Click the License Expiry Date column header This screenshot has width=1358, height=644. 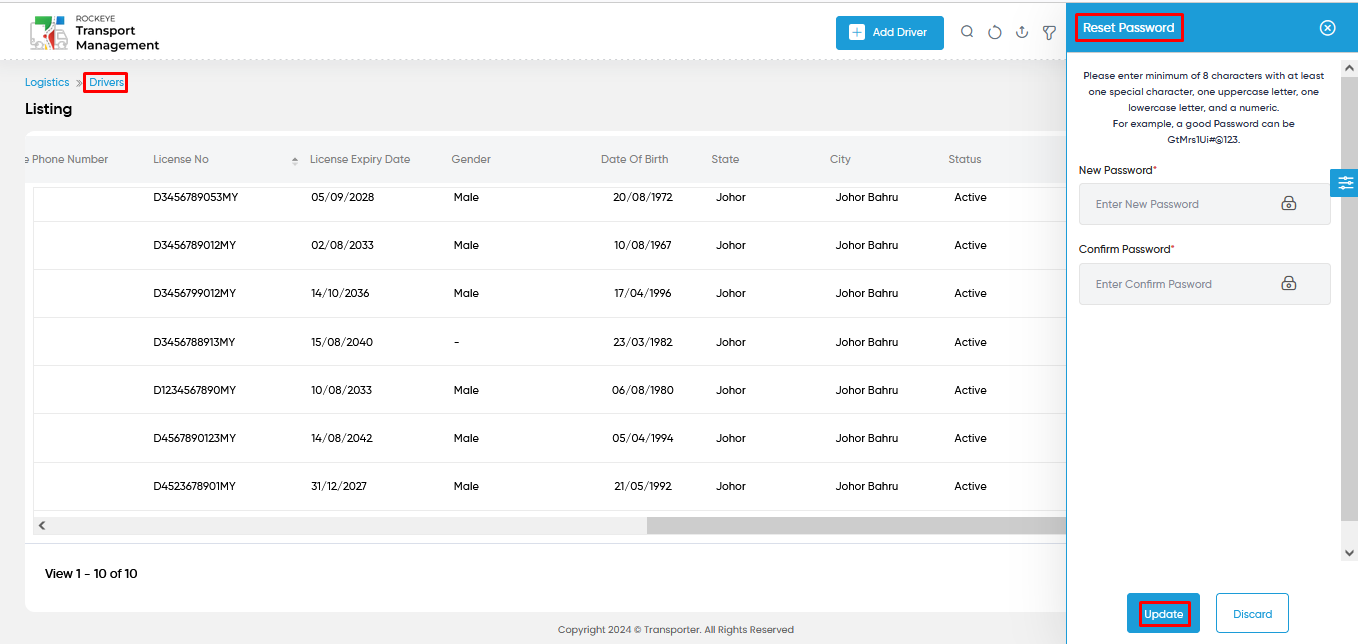[360, 160]
